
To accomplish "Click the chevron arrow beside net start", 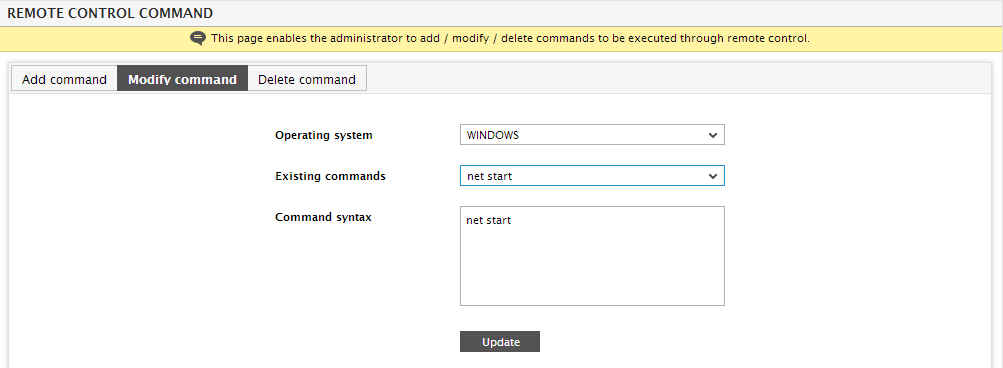I will pyautogui.click(x=713, y=177).
